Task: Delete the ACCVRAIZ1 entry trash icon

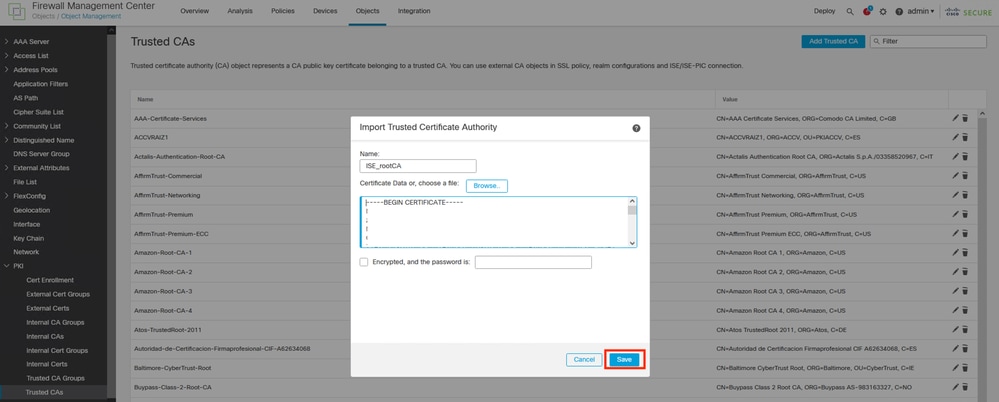Action: click(x=965, y=137)
